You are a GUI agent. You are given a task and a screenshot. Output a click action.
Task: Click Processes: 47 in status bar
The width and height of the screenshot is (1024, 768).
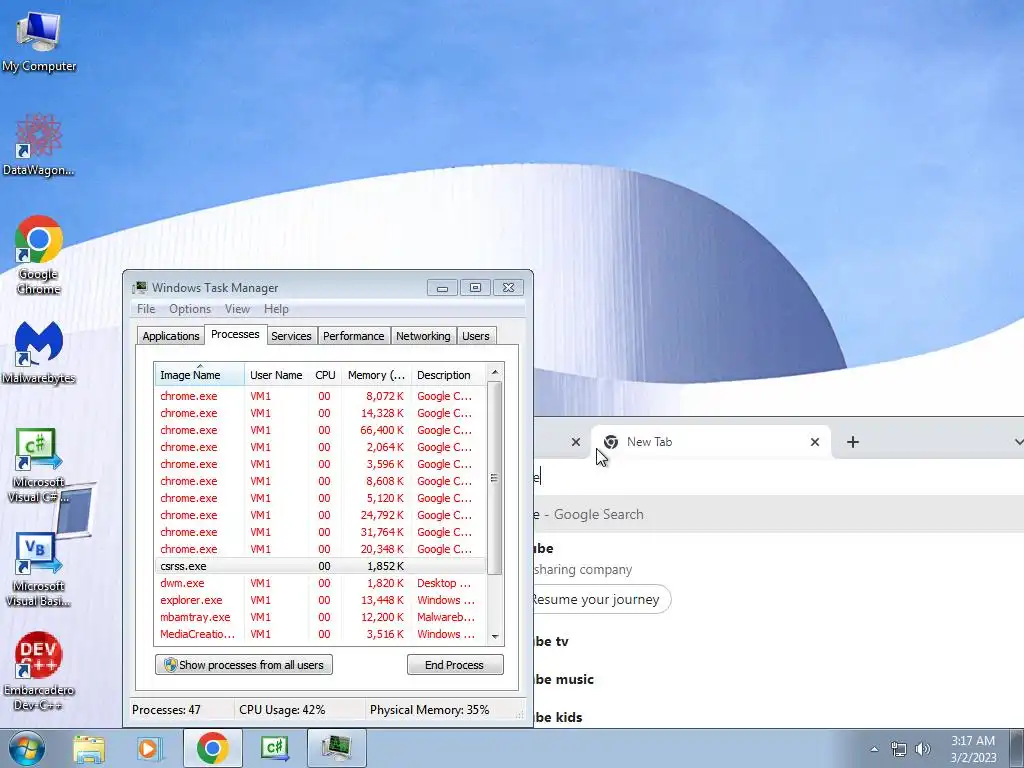coord(167,710)
